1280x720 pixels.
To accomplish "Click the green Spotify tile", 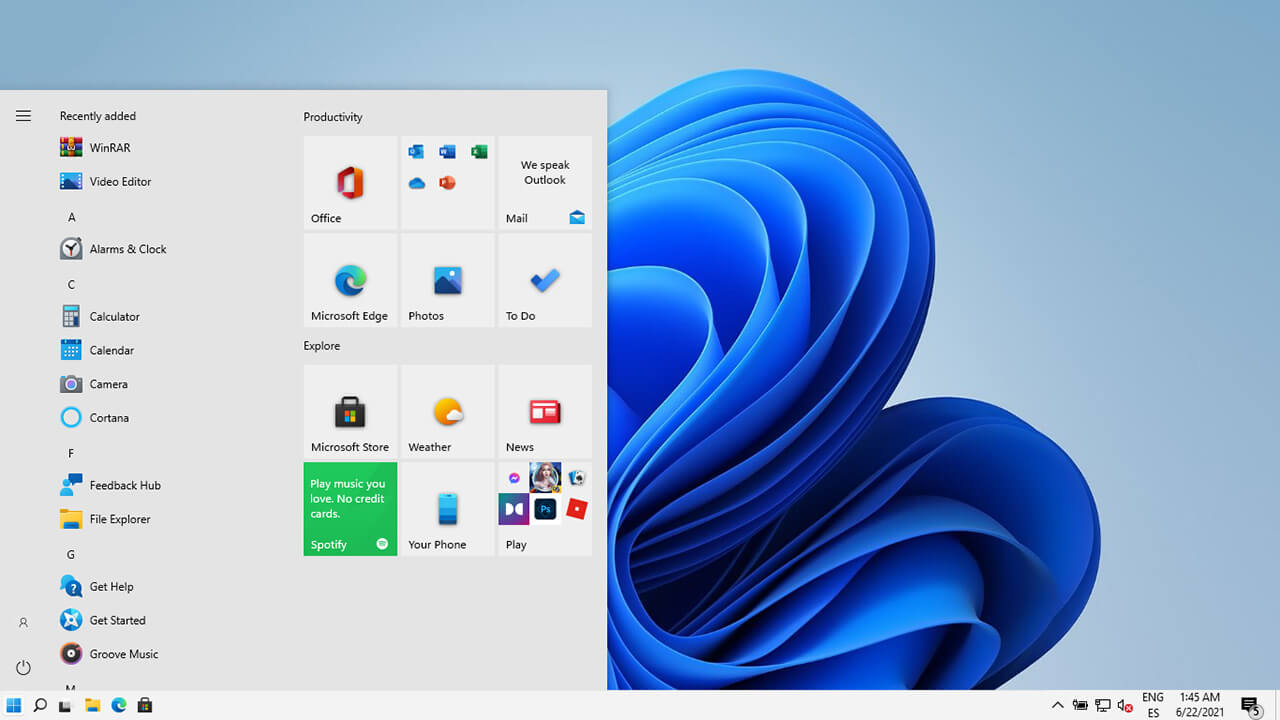I will pos(350,509).
